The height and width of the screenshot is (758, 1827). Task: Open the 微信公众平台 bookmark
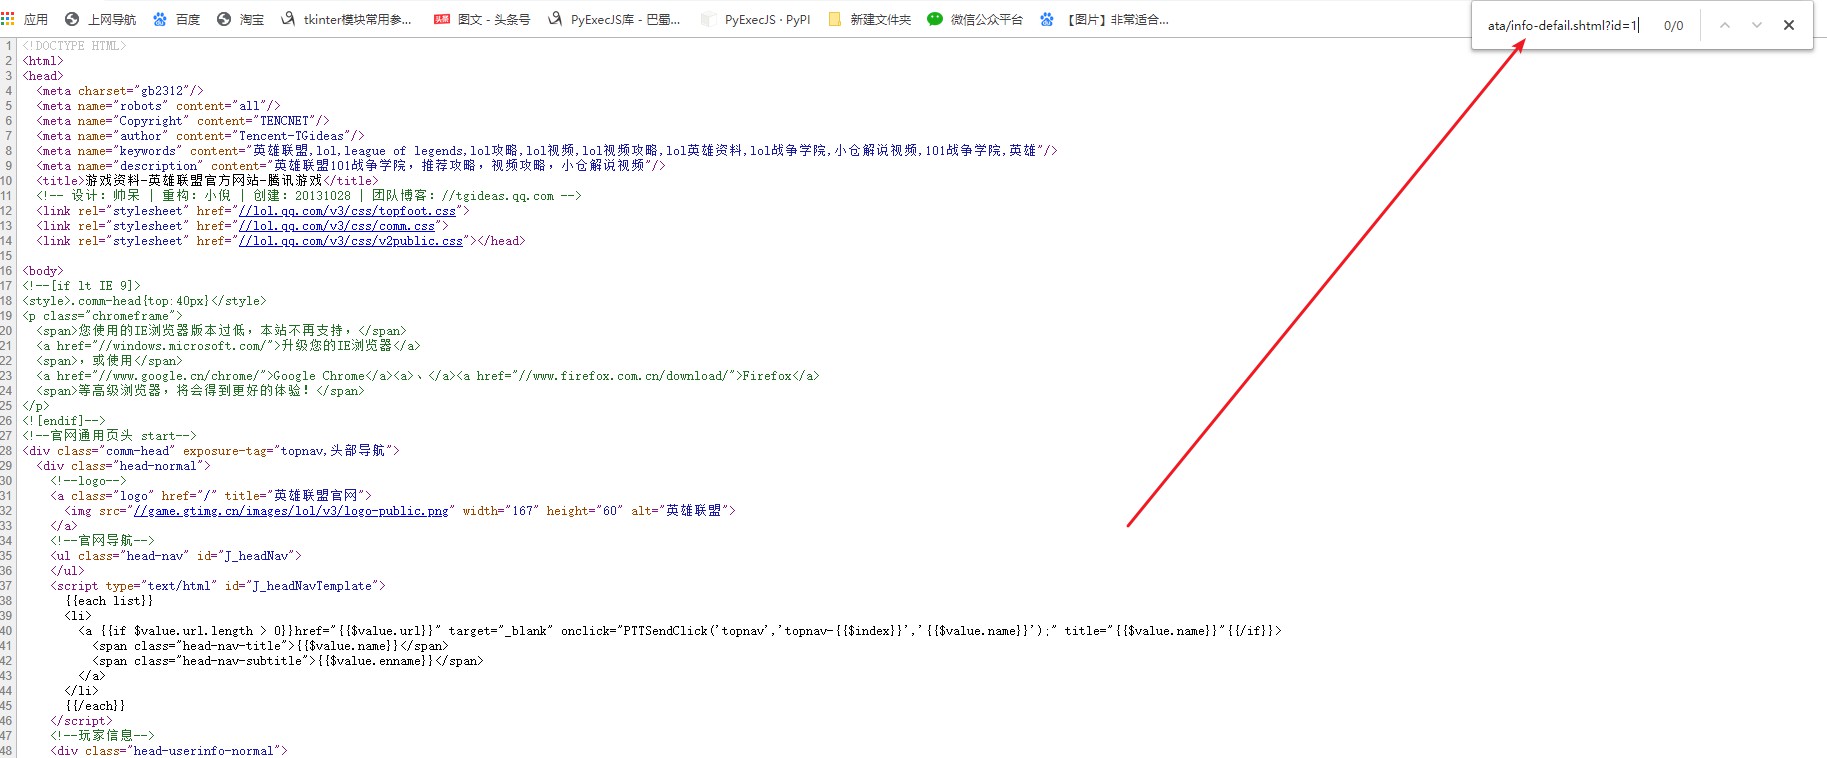(975, 19)
